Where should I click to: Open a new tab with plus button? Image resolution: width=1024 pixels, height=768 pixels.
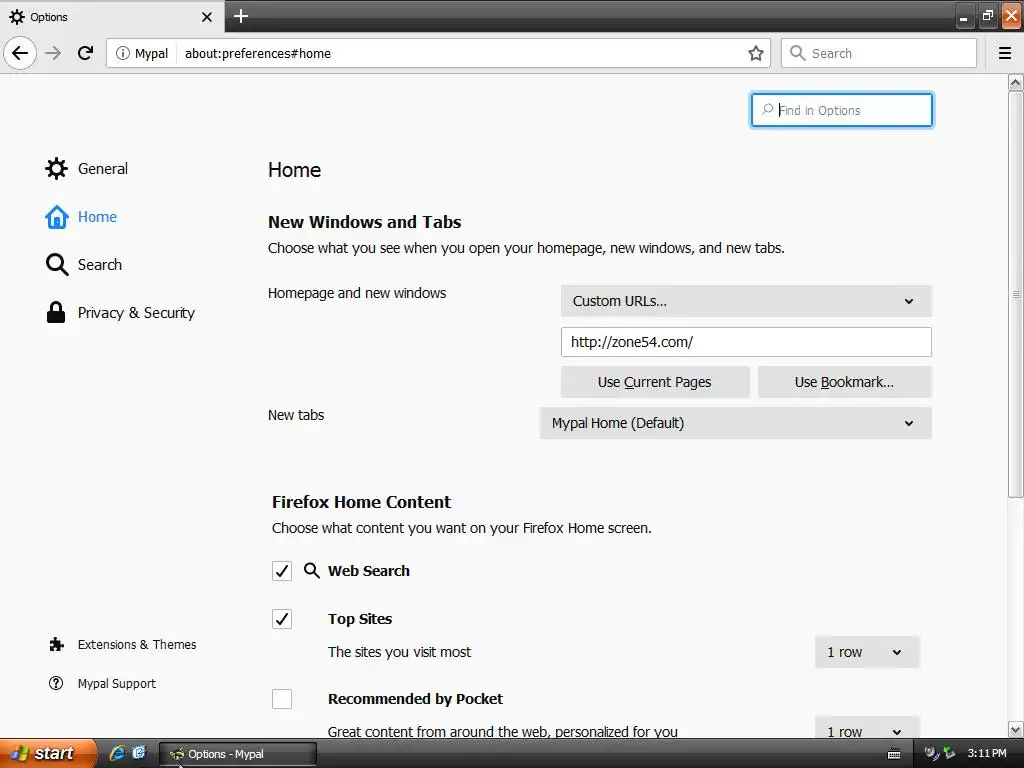tap(241, 16)
